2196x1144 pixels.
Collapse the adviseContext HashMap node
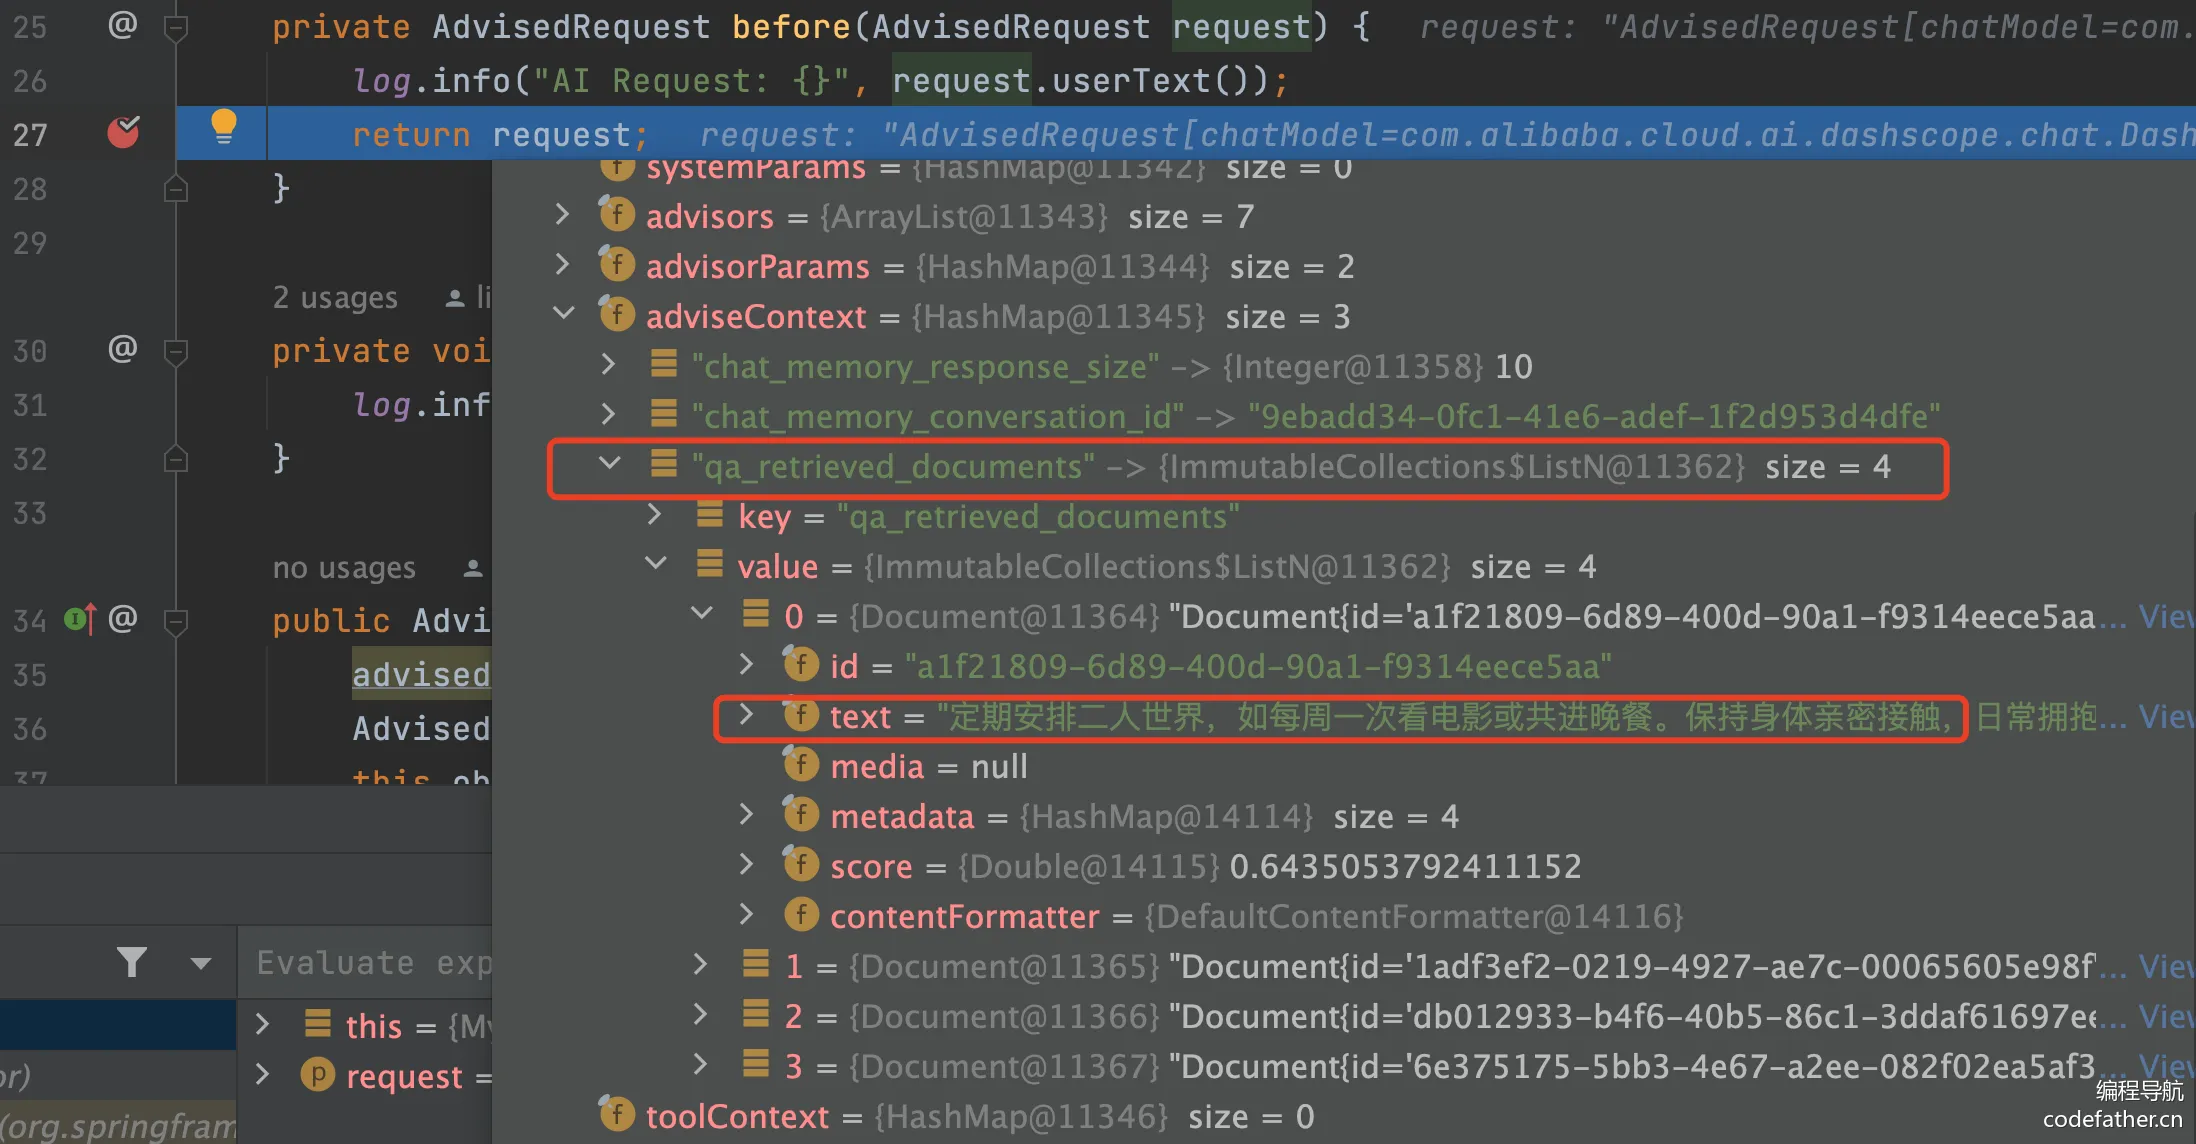pyautogui.click(x=564, y=314)
